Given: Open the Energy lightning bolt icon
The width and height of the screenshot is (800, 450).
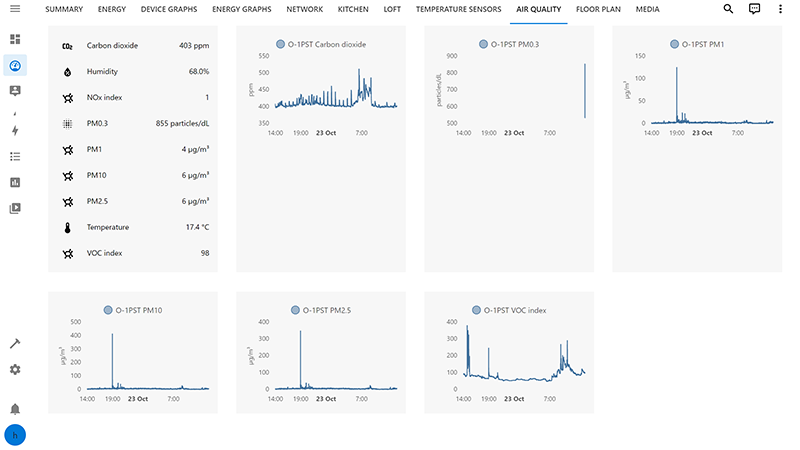Looking at the screenshot, I should coord(15,131).
